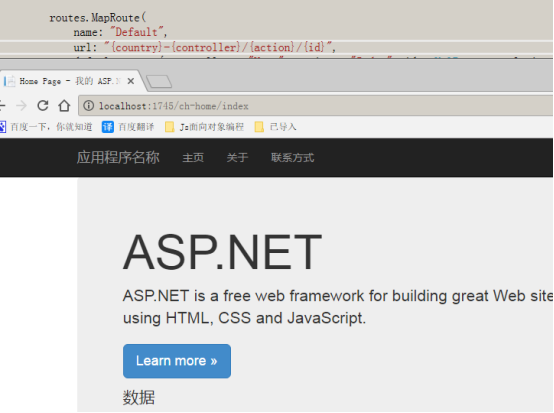The height and width of the screenshot is (413, 554).
Task: Go to the browser home page icon
Action: (x=64, y=106)
